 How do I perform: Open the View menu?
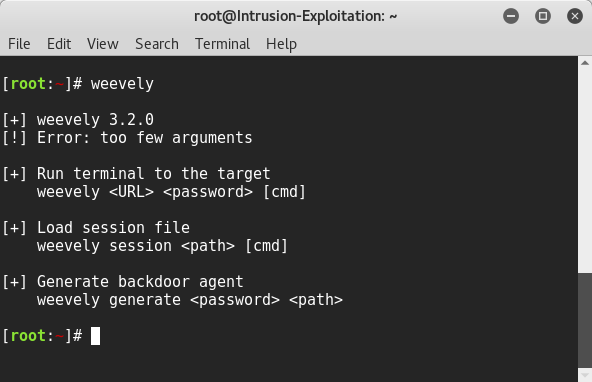pos(103,44)
